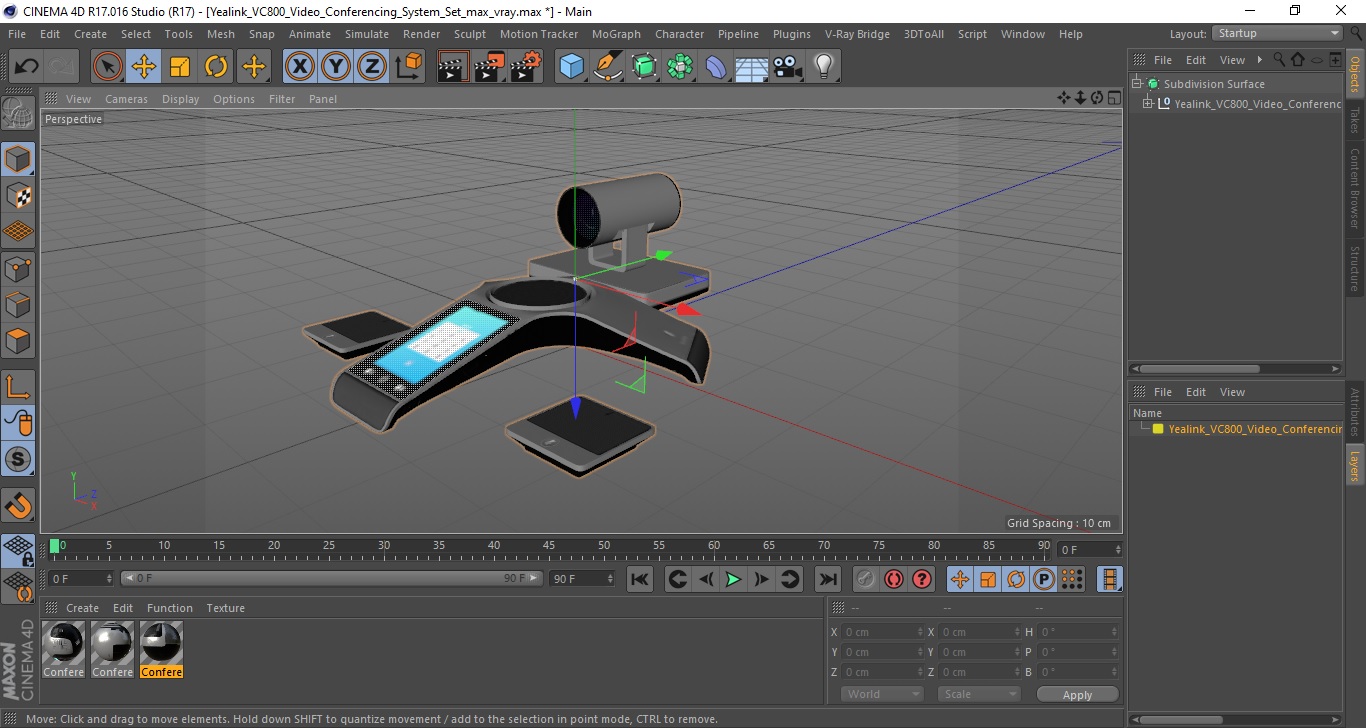Toggle Position keyframe recording icon
The height and width of the screenshot is (728, 1366).
(959, 579)
